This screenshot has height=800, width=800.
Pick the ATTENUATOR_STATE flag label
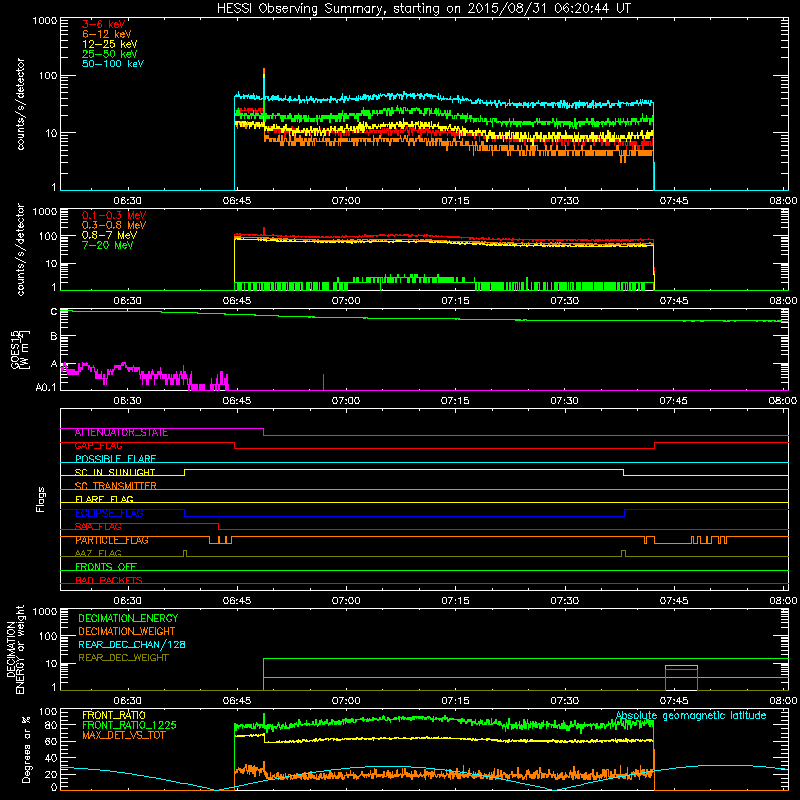tap(121, 433)
